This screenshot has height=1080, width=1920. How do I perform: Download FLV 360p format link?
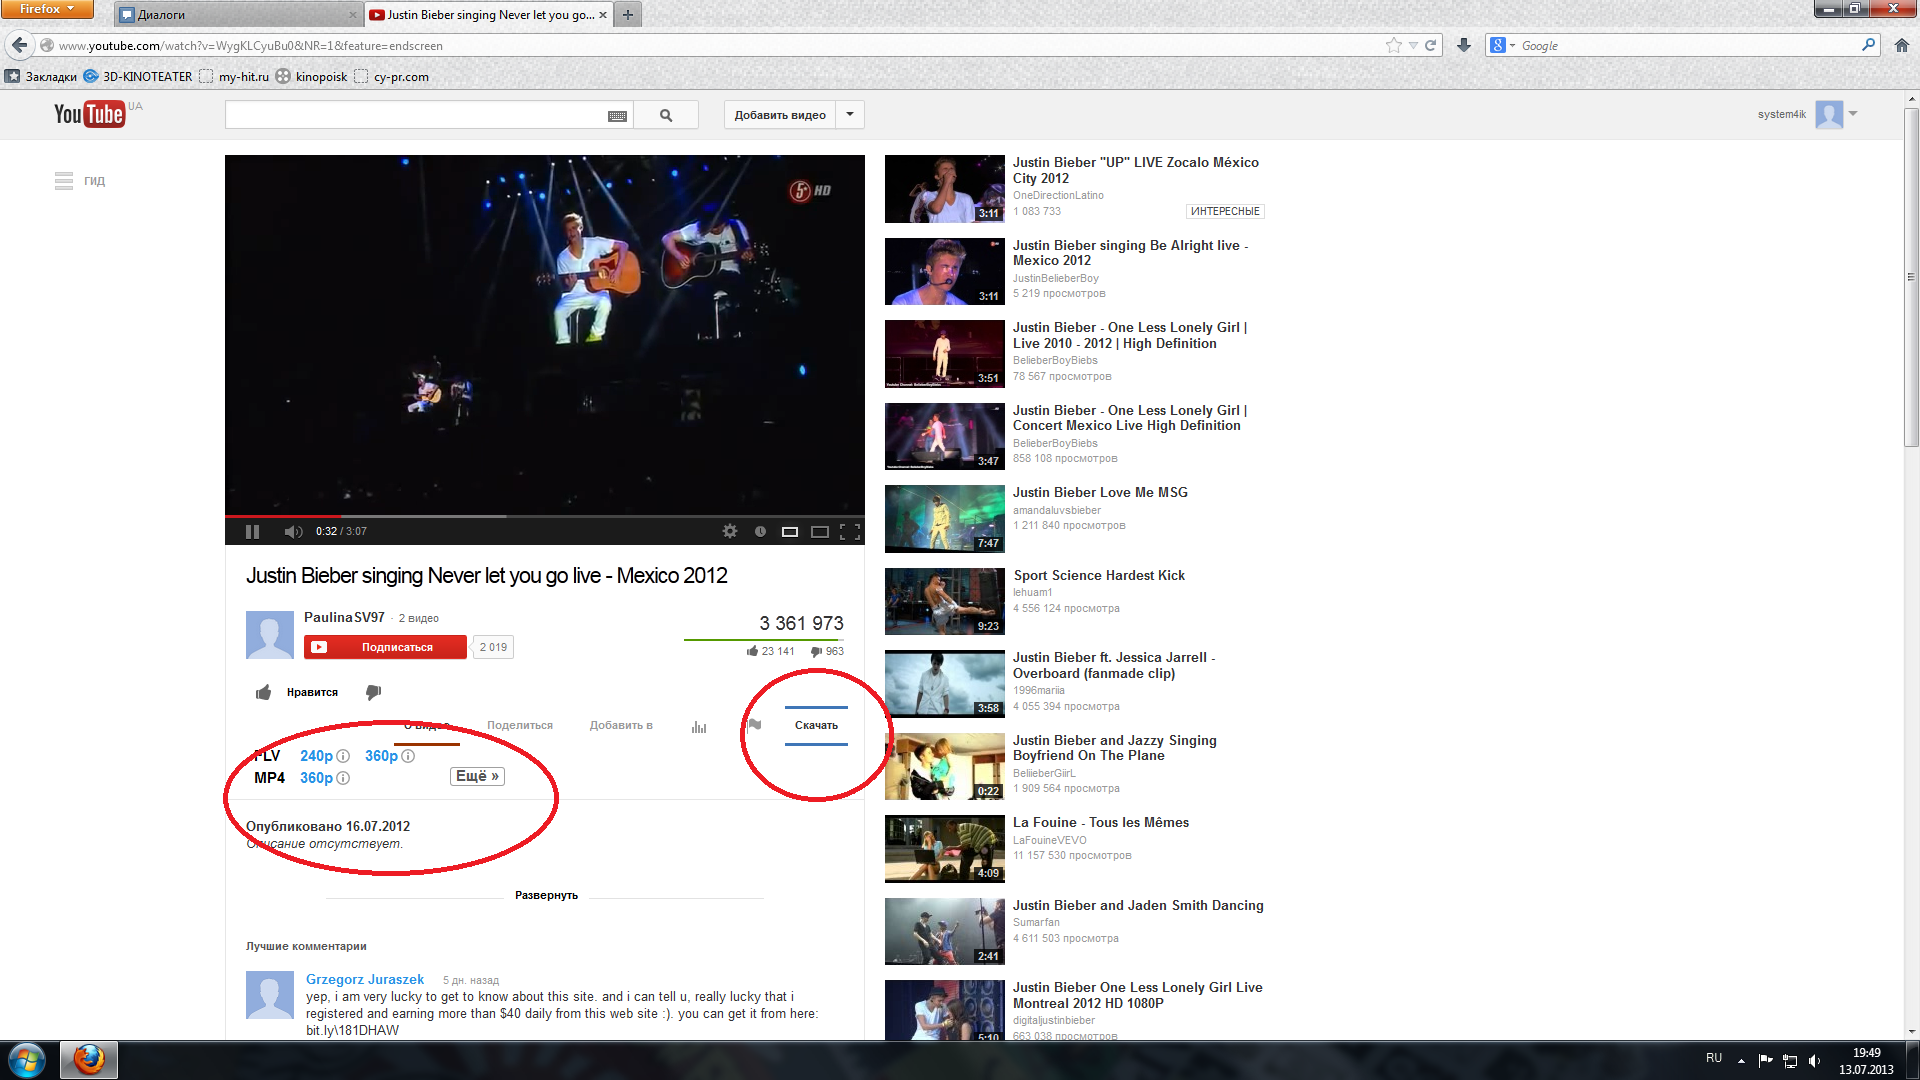click(x=381, y=756)
